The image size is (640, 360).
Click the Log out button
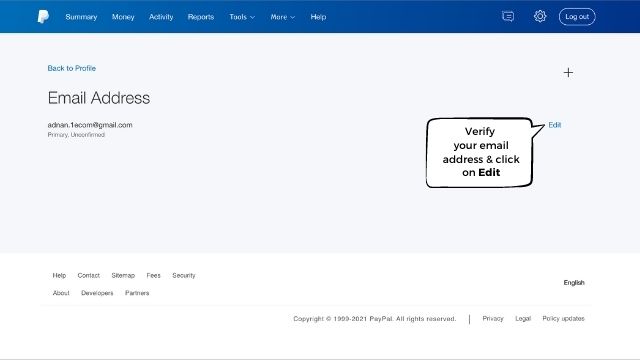[577, 17]
